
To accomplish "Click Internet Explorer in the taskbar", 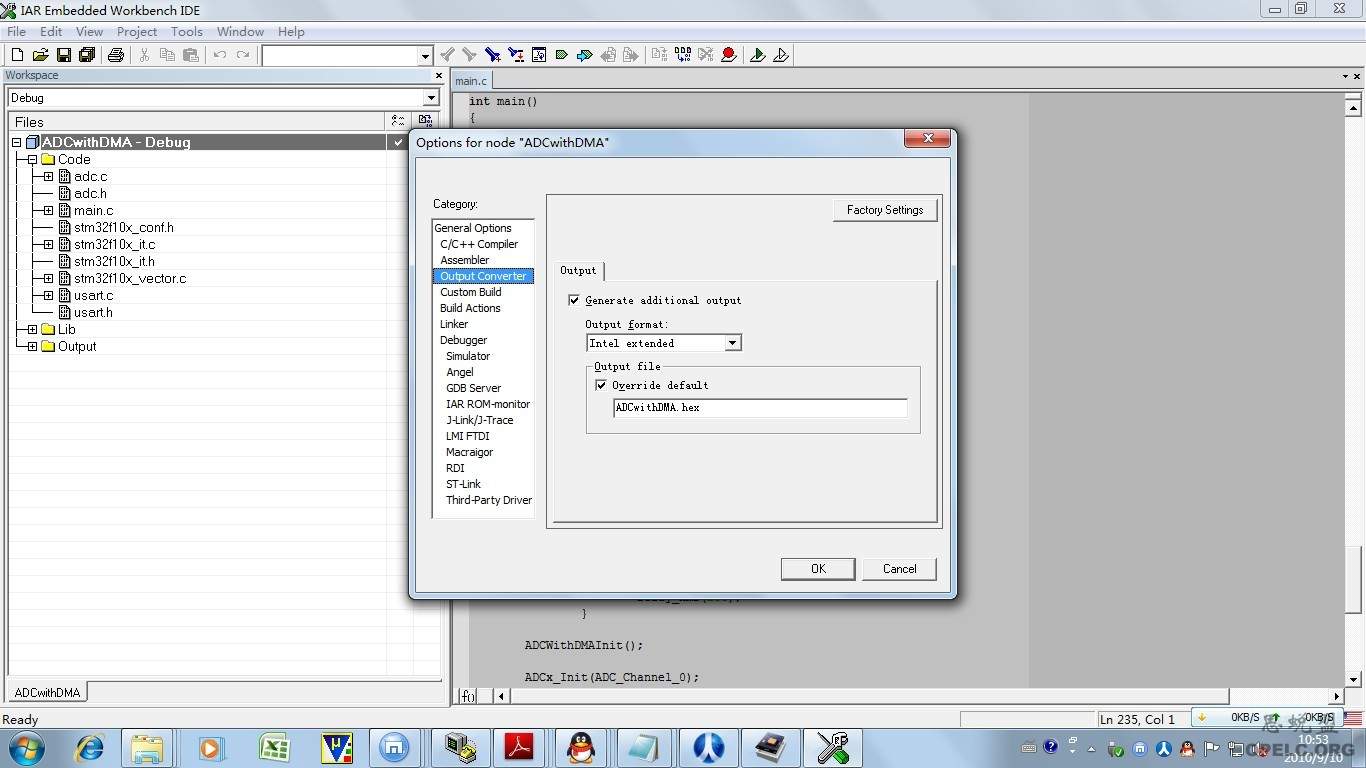I will click(90, 748).
